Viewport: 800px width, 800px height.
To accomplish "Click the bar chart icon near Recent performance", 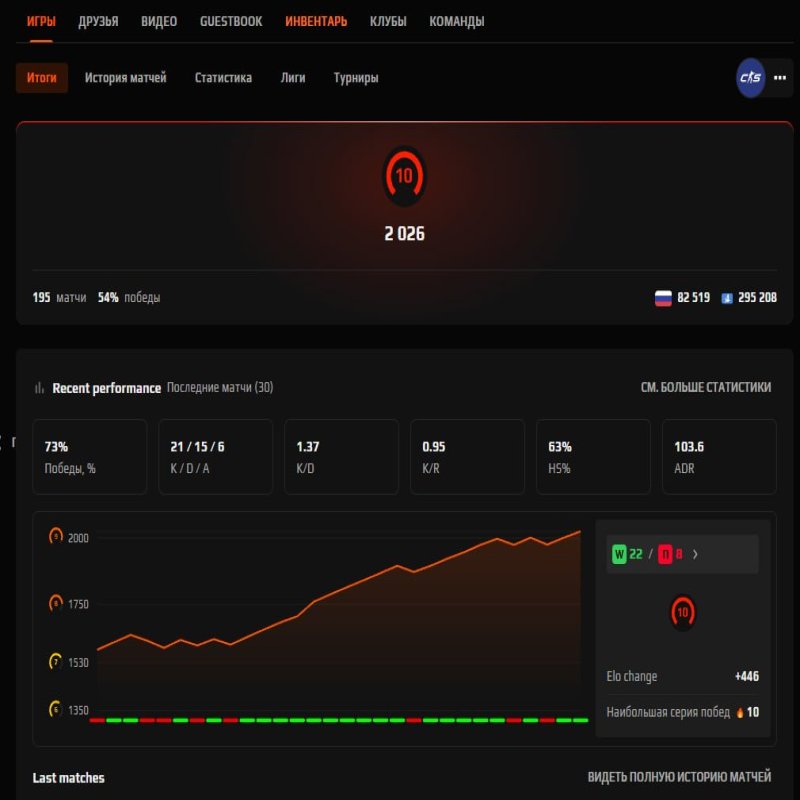I will (38, 388).
